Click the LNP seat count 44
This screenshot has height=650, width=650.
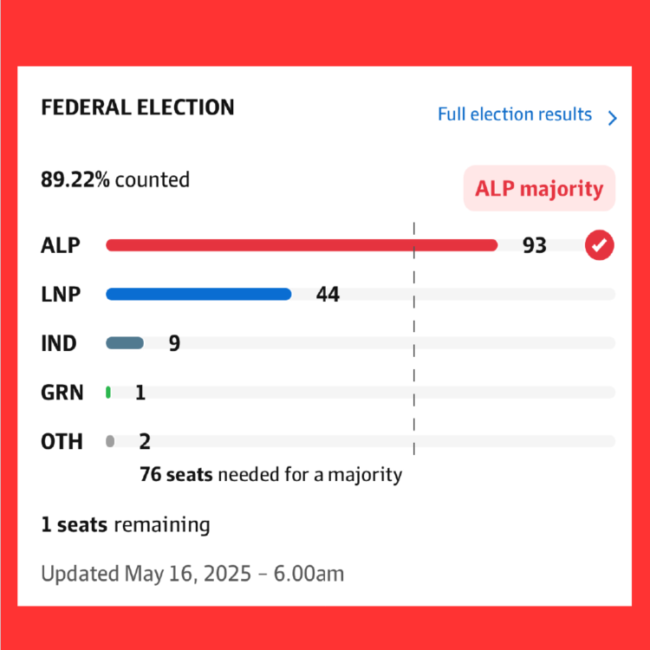328,294
